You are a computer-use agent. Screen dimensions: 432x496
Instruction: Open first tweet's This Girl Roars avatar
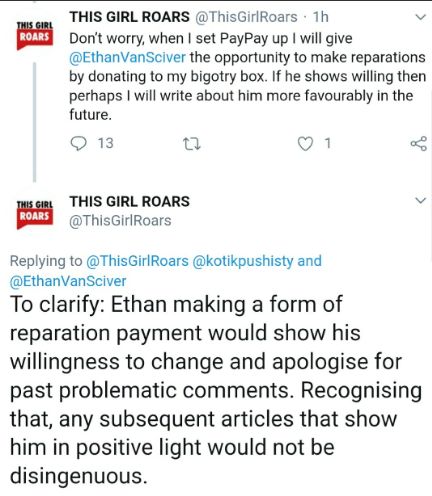35,35
